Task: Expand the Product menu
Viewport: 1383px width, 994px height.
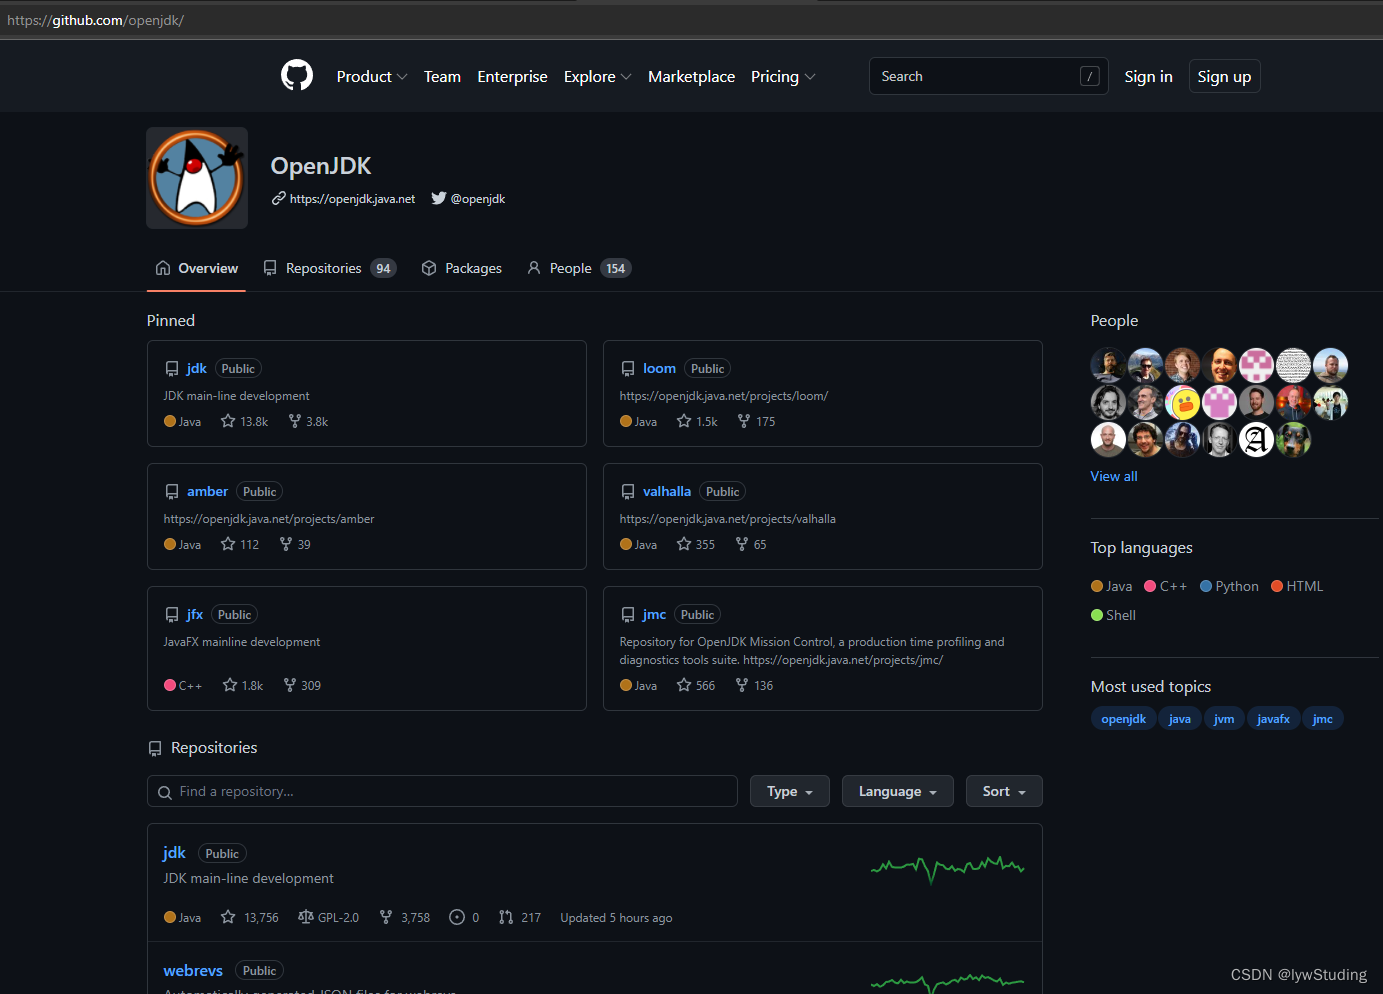Action: click(x=372, y=77)
